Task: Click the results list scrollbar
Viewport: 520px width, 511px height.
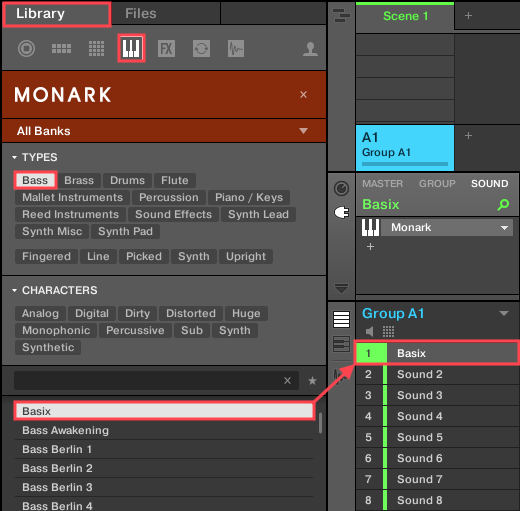Action: point(320,423)
